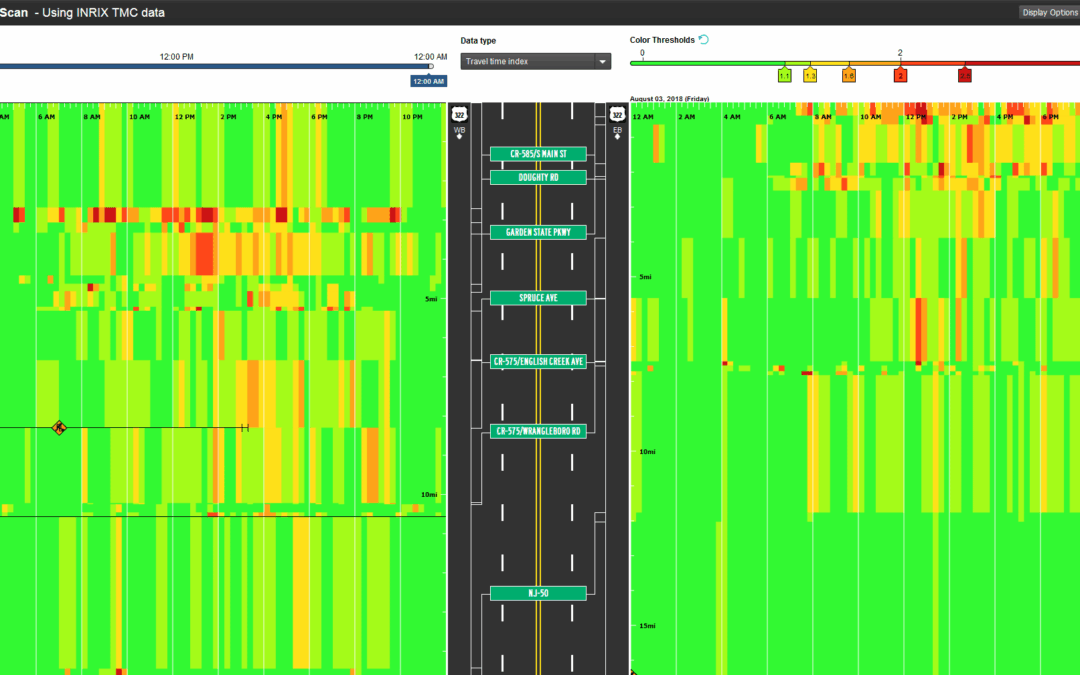Open the Data type dropdown
Screen dimensions: 1080x675
534,61
